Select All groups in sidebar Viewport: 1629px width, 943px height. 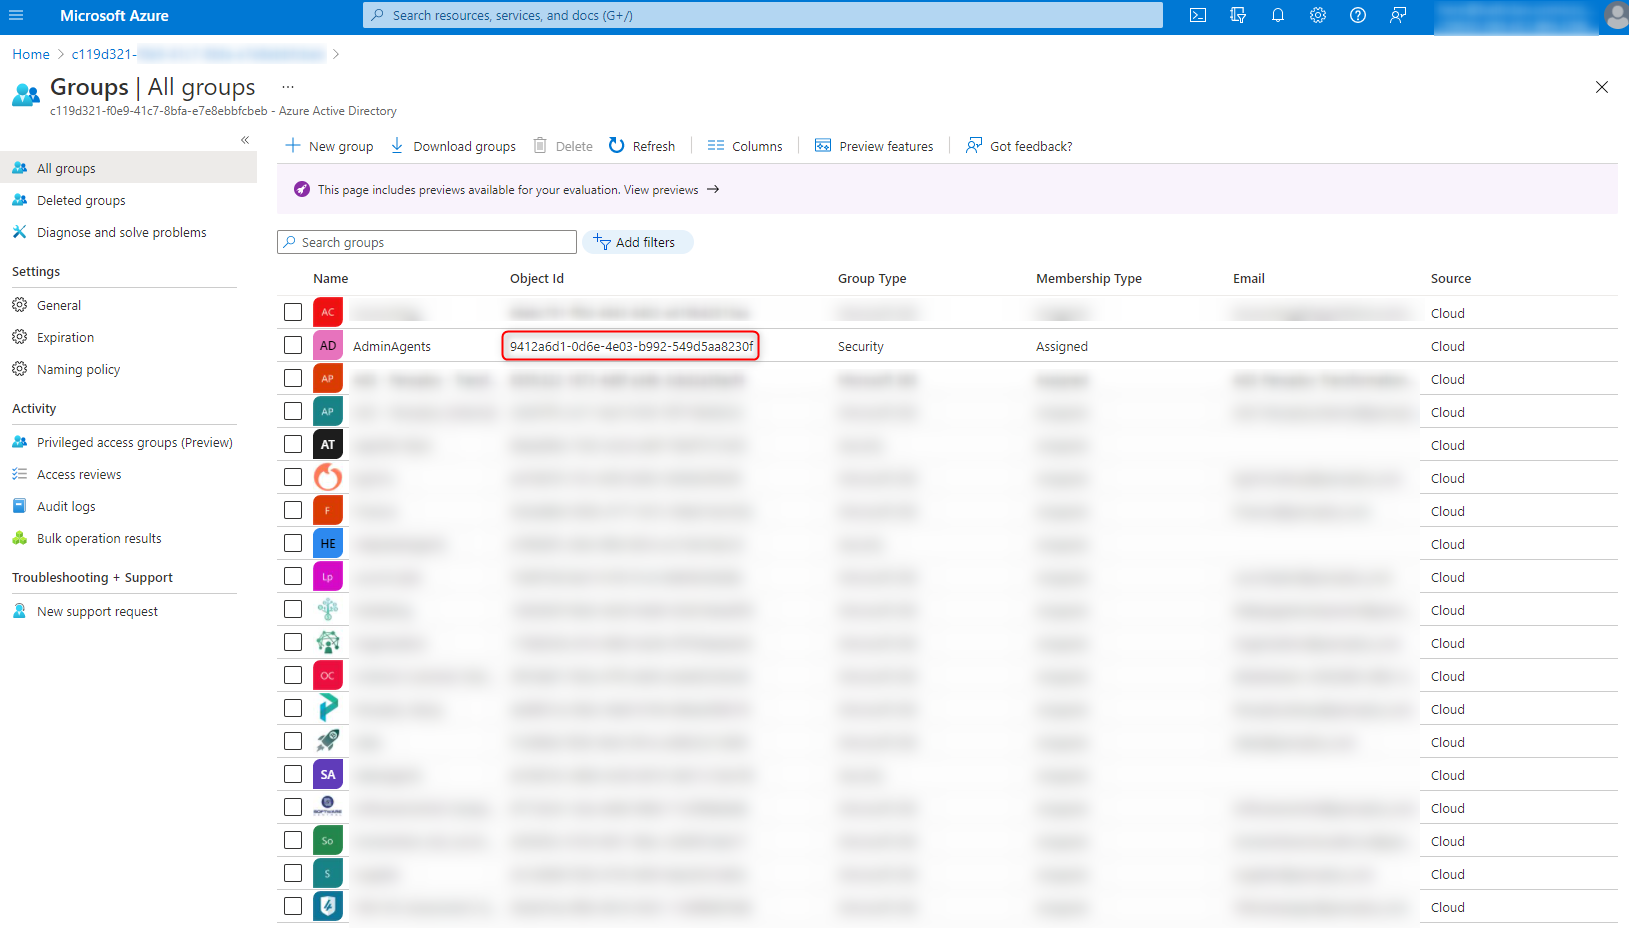(128, 168)
